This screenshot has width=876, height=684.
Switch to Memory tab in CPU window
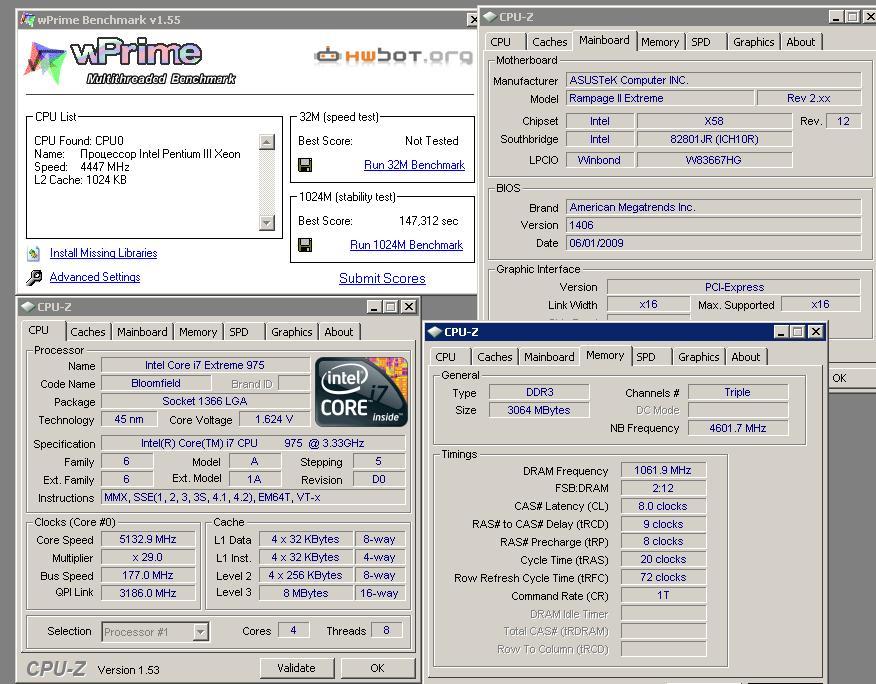coord(198,332)
